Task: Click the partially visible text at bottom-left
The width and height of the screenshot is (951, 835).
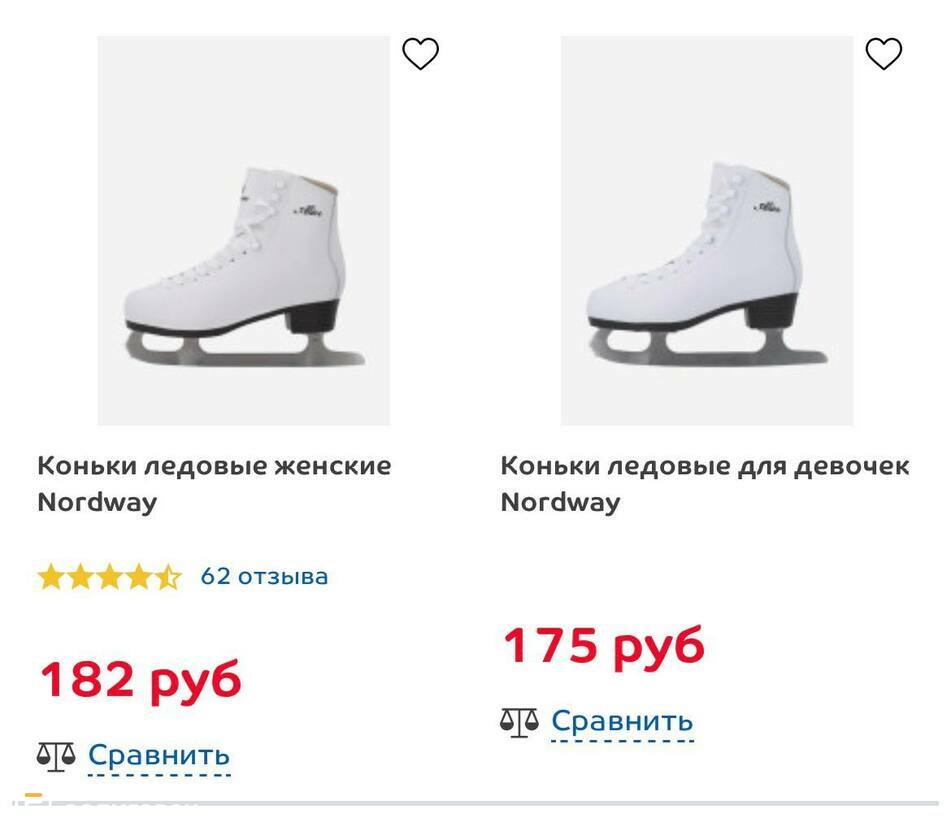Action: pyautogui.click(x=120, y=803)
